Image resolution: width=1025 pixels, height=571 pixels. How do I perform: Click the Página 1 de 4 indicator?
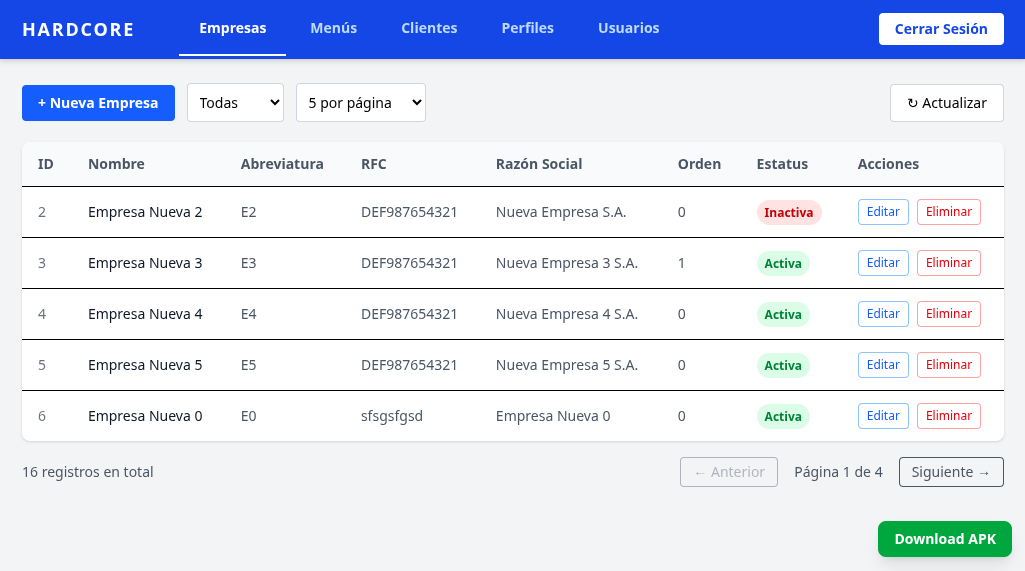pos(838,472)
